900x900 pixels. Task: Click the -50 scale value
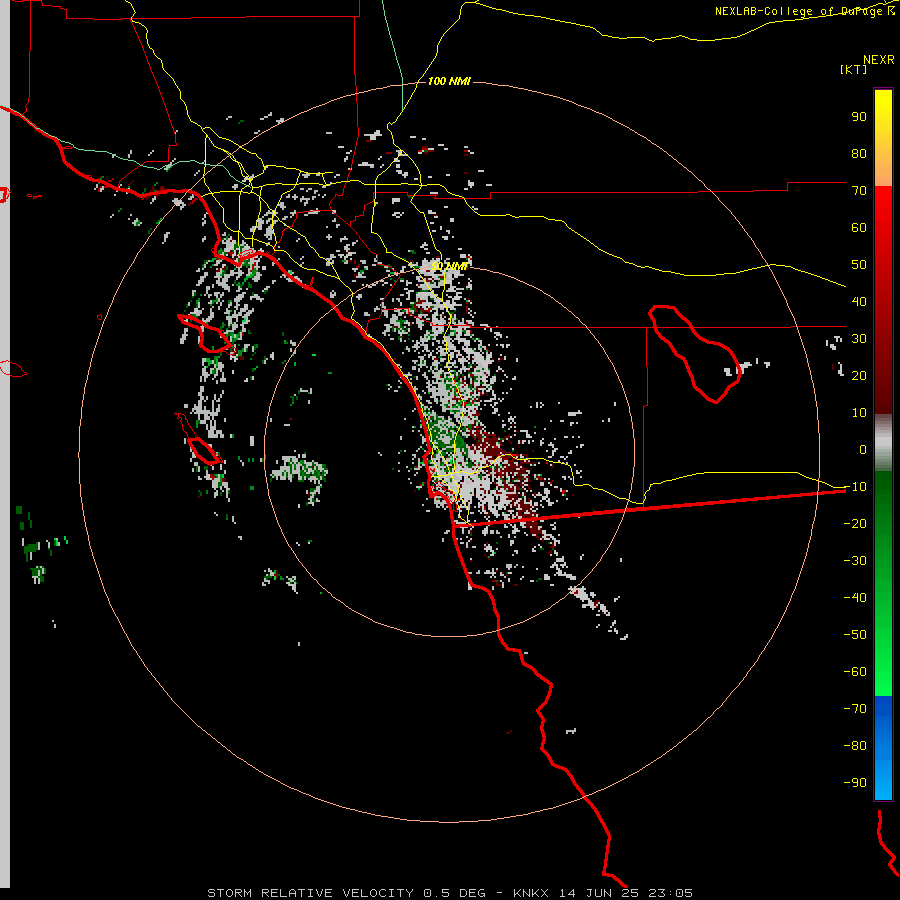pyautogui.click(x=855, y=635)
